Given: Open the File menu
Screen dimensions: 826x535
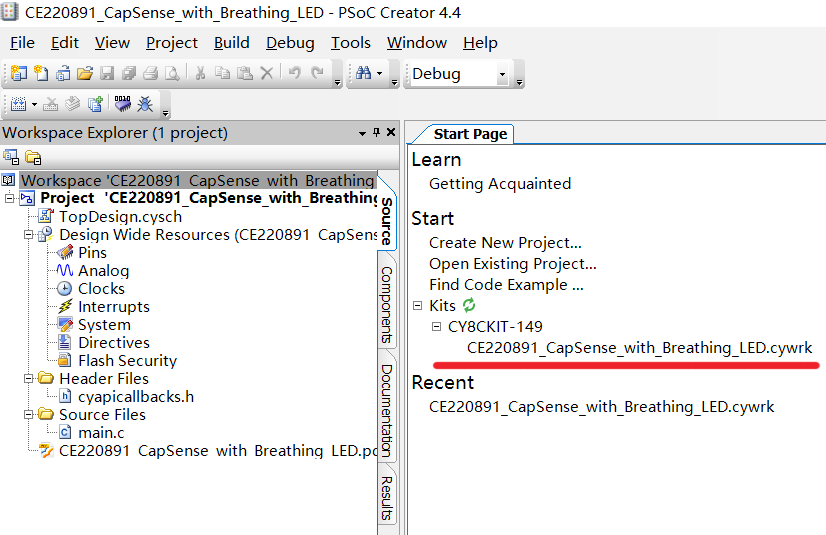Looking at the screenshot, I should (x=22, y=43).
